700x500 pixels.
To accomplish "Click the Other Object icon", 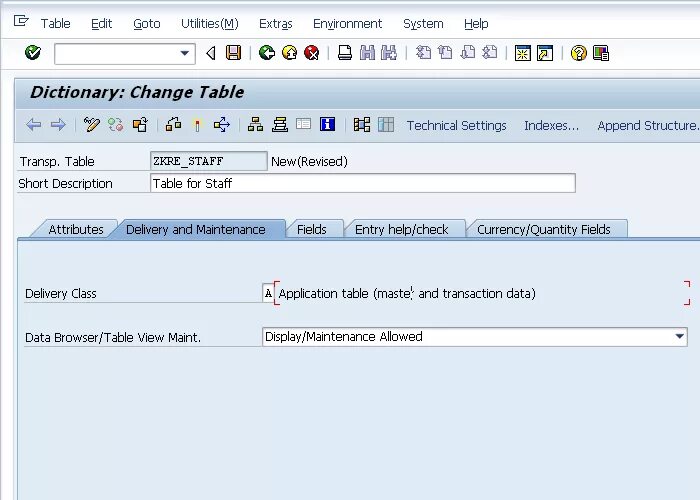I will pos(140,125).
